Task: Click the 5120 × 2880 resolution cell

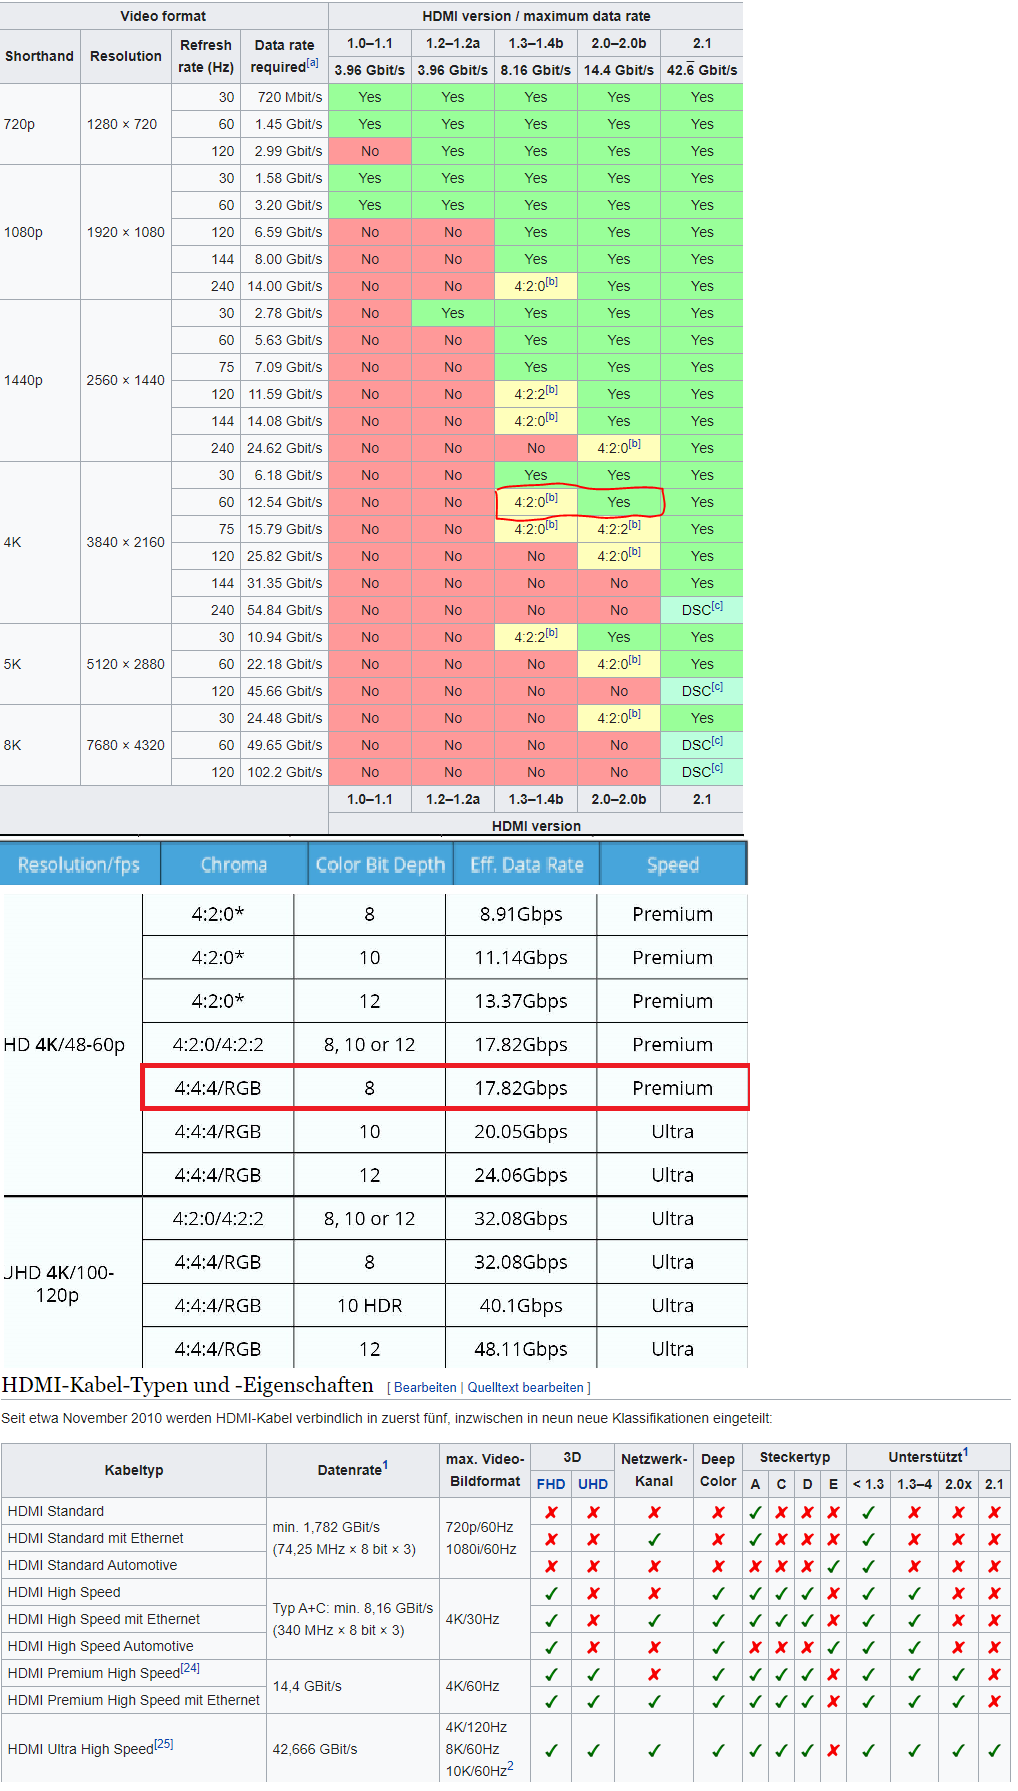Action: pyautogui.click(x=126, y=664)
